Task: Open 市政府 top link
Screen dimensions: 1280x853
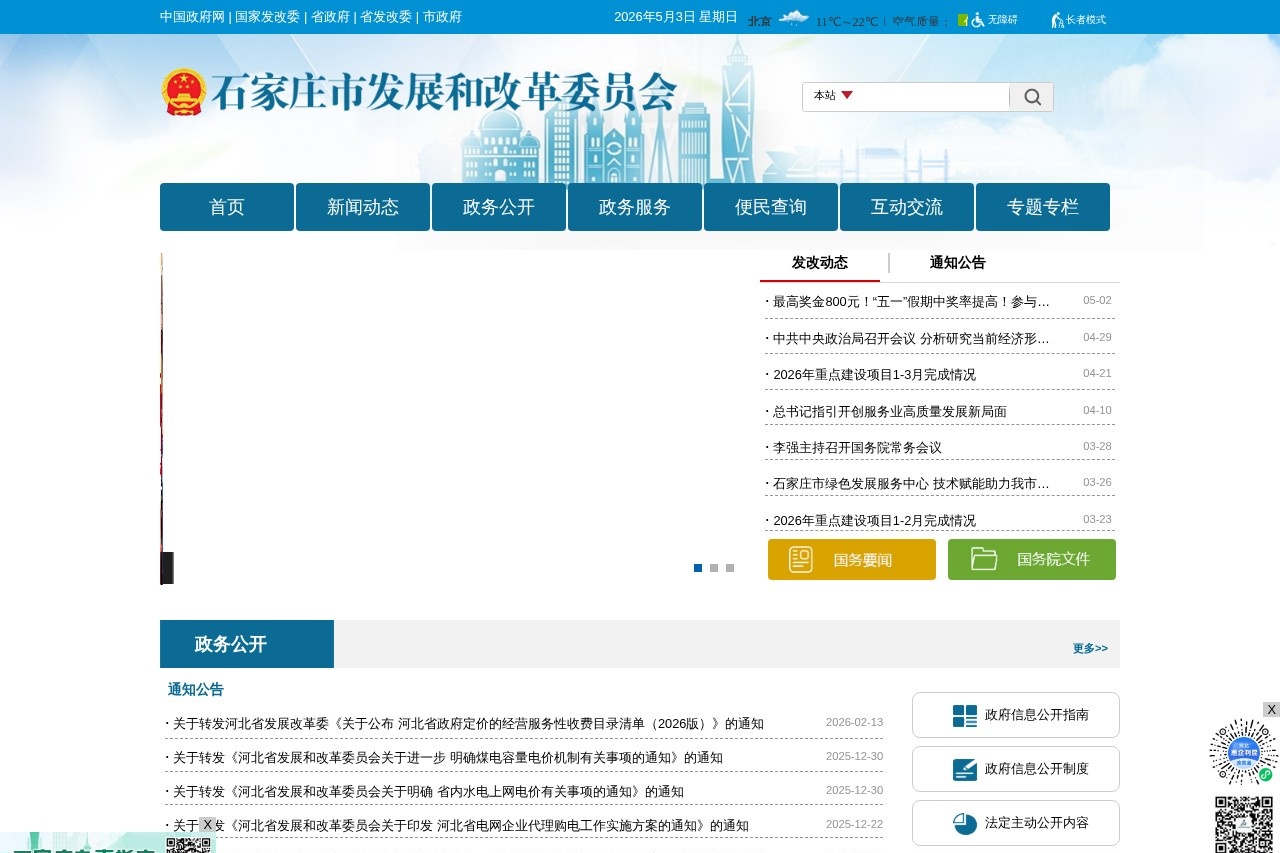Action: pyautogui.click(x=442, y=17)
